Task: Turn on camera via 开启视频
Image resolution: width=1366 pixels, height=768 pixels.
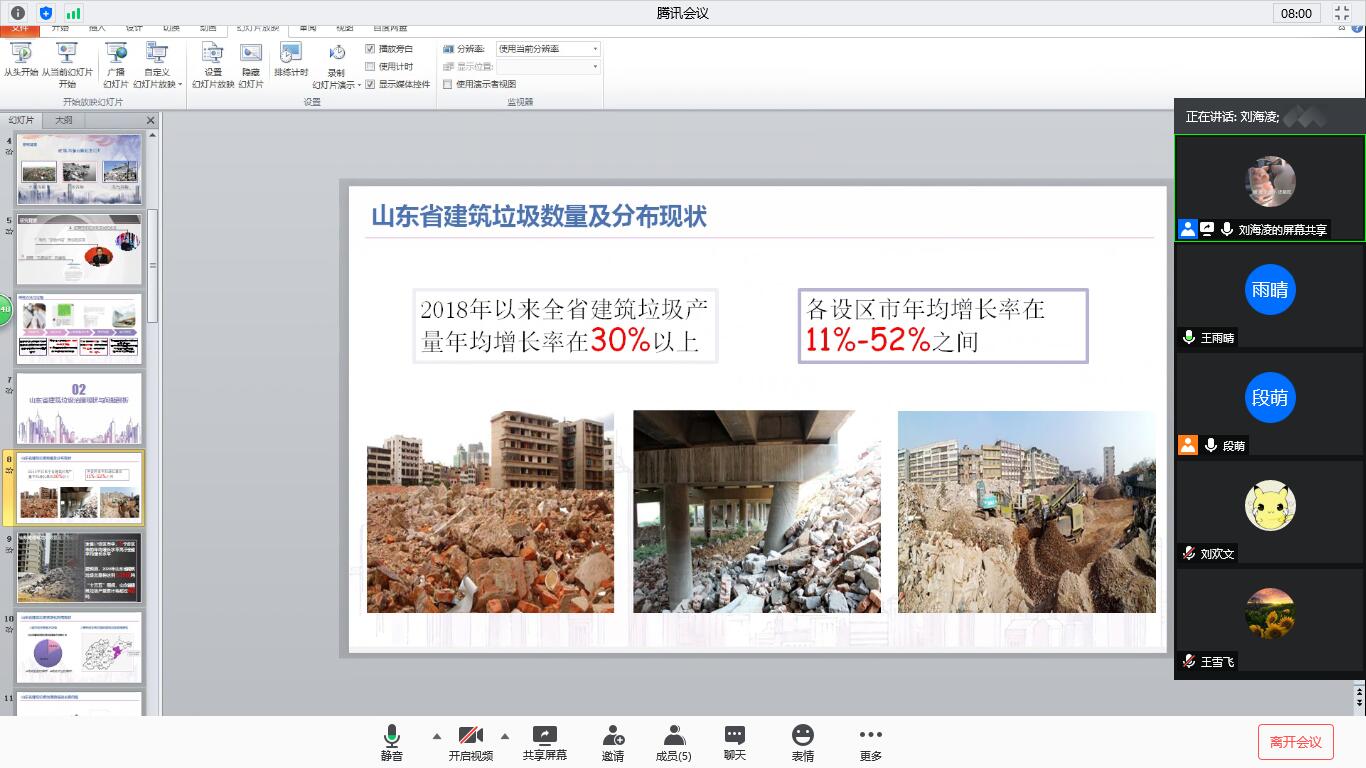Action: pos(470,743)
